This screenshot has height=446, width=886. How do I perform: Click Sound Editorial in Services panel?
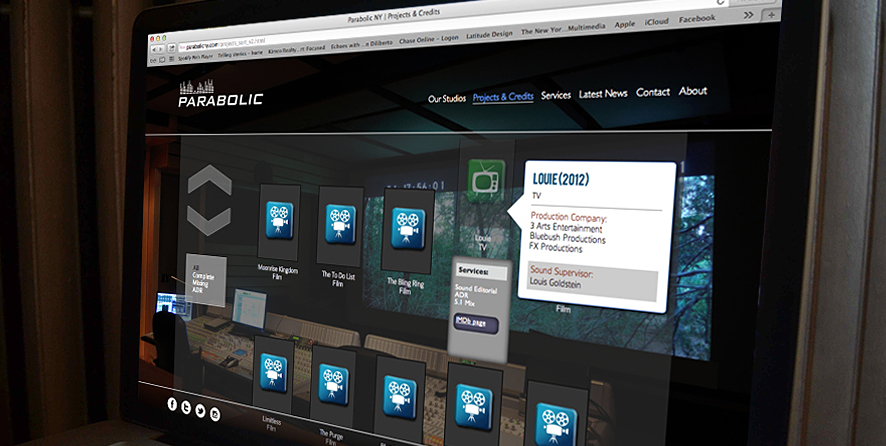point(476,289)
